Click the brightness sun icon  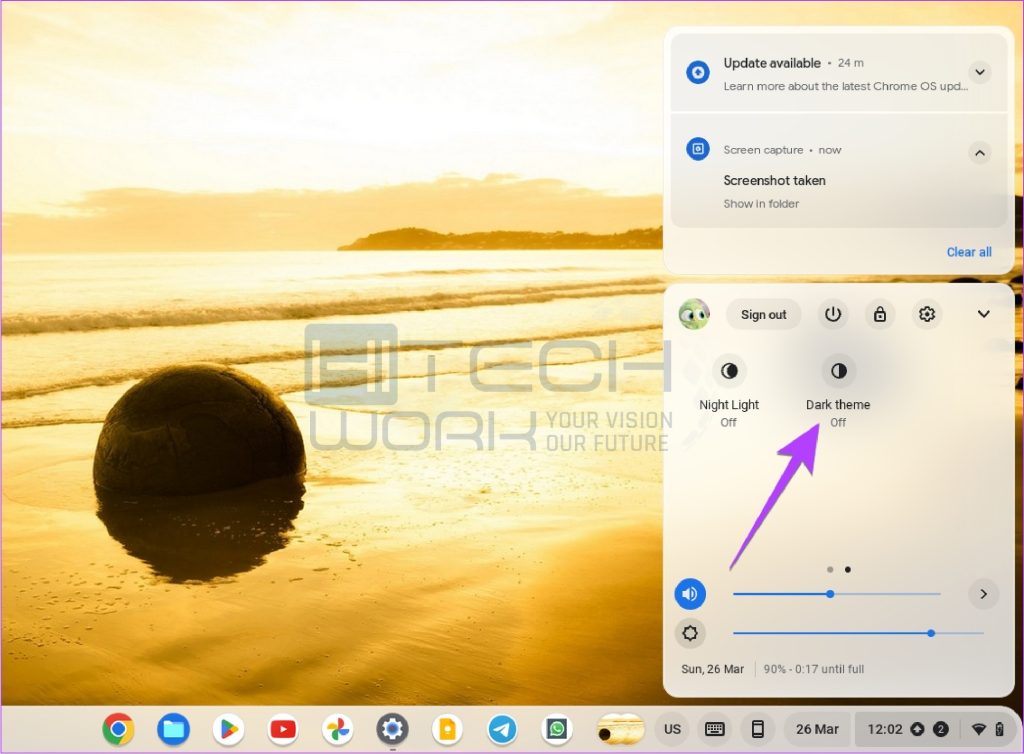[x=690, y=633]
